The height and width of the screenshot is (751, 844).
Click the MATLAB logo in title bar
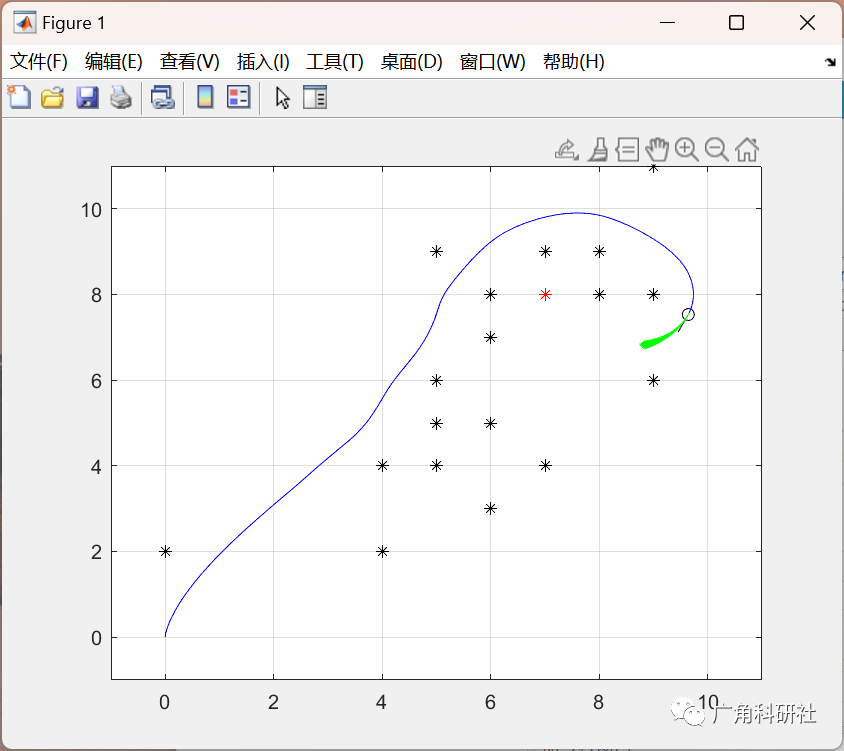point(25,23)
